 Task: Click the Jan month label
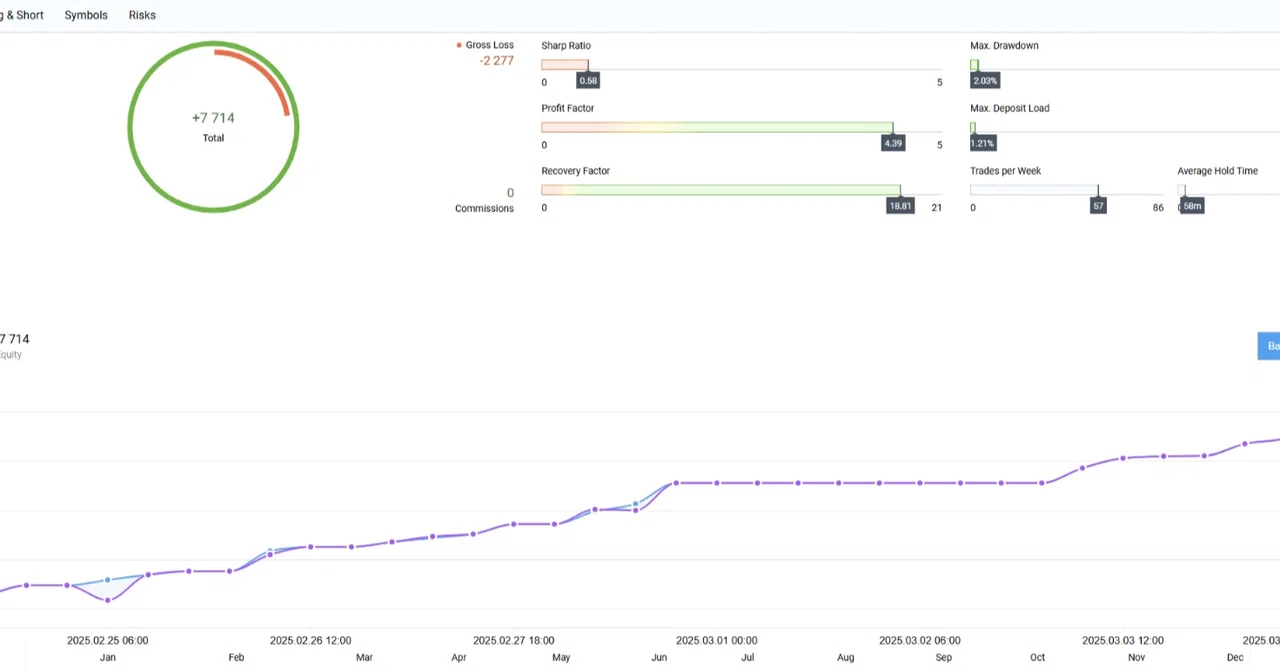click(107, 657)
